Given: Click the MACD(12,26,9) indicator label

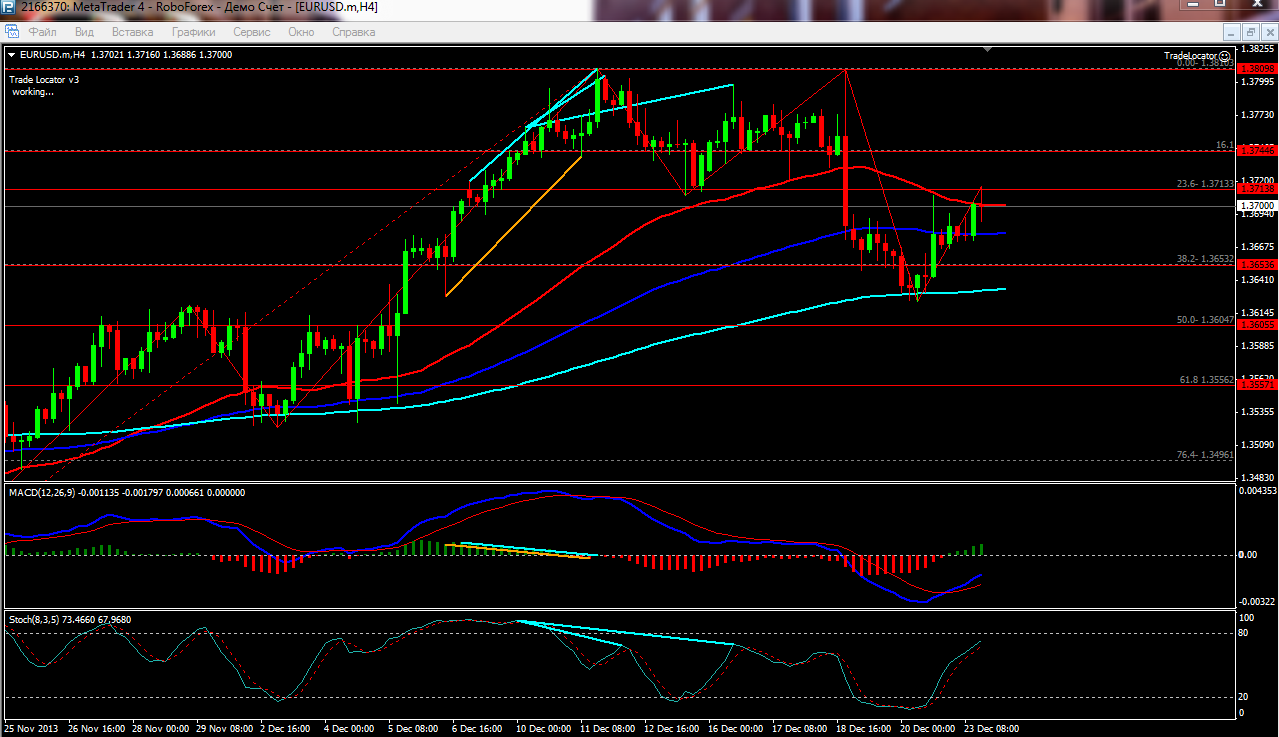Looking at the screenshot, I should [x=41, y=492].
